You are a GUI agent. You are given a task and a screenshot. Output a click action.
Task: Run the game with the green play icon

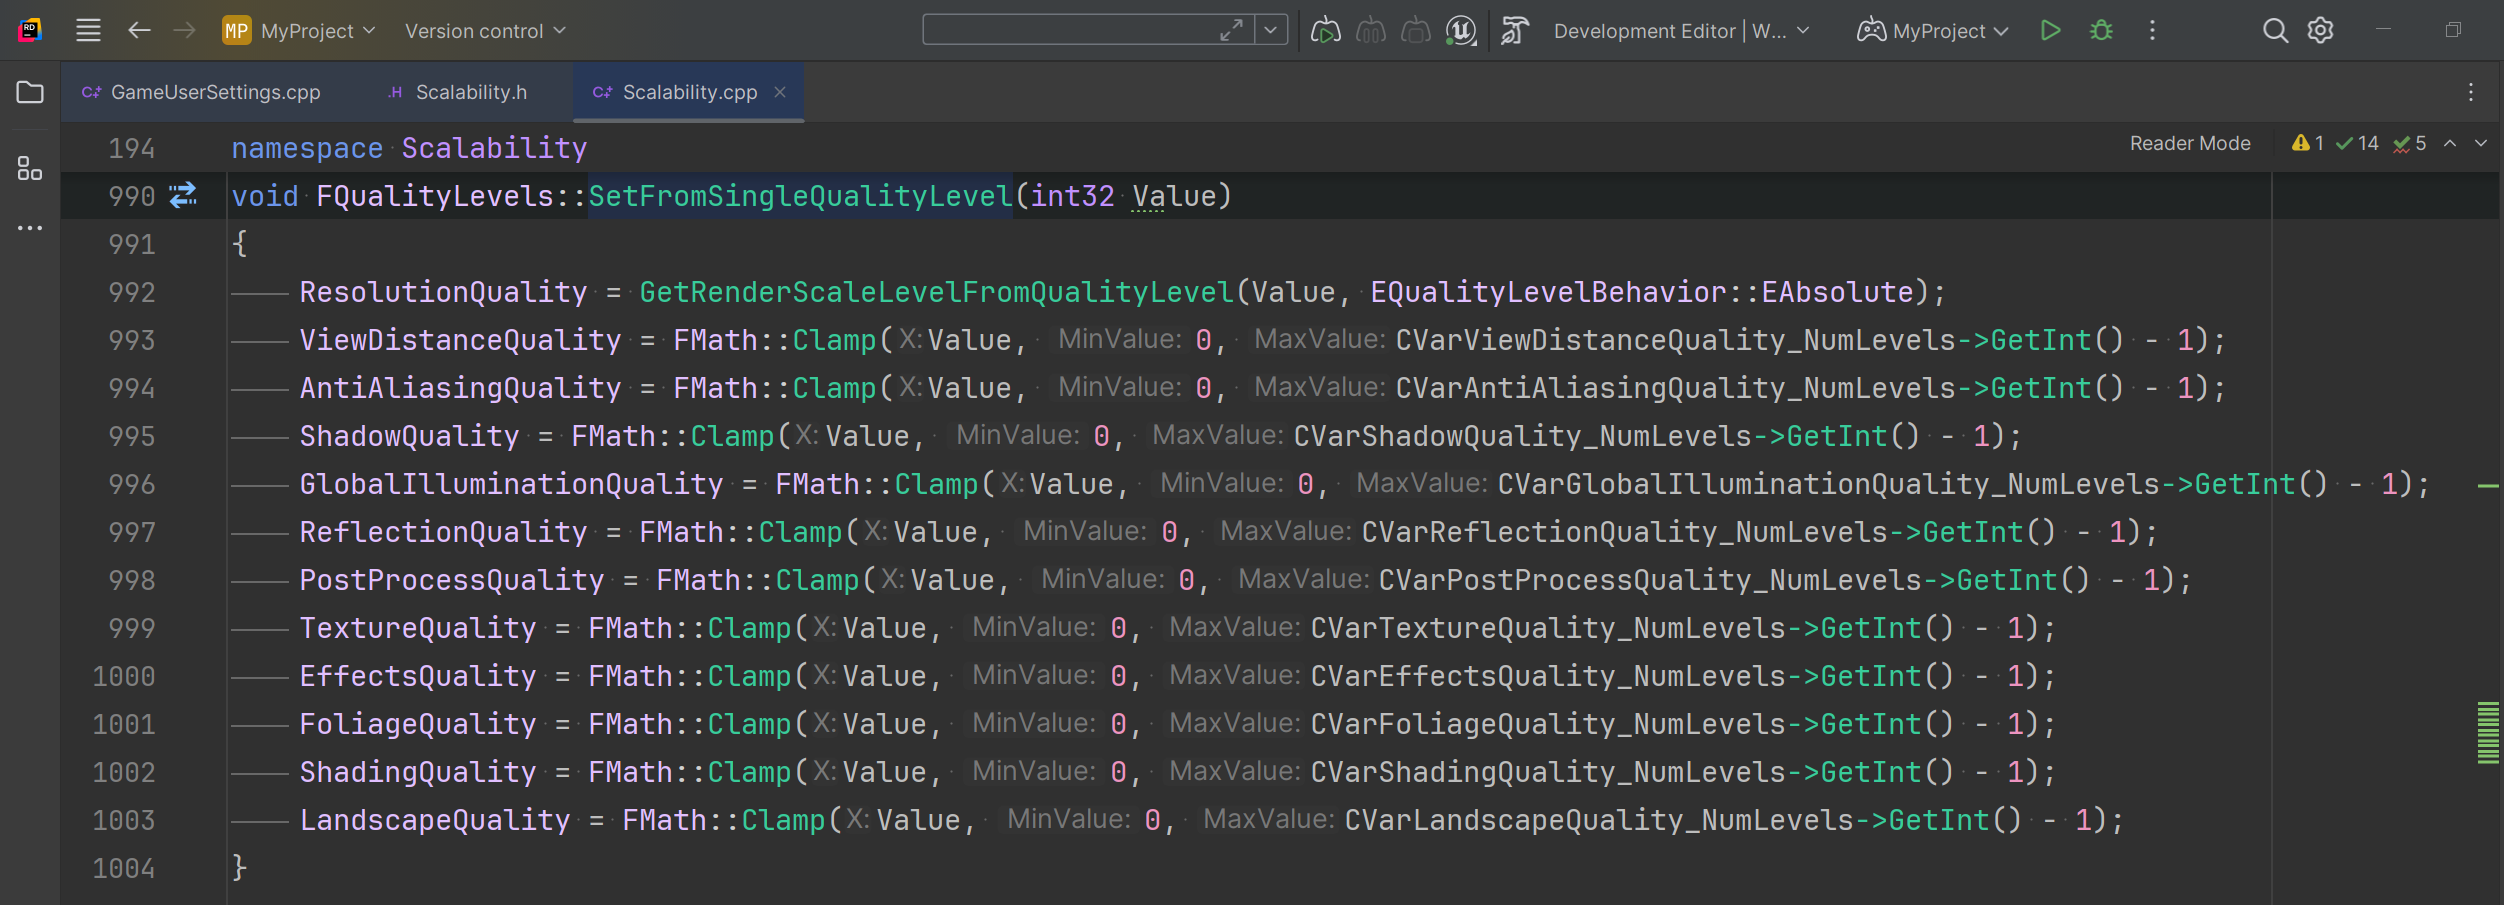(x=2051, y=30)
